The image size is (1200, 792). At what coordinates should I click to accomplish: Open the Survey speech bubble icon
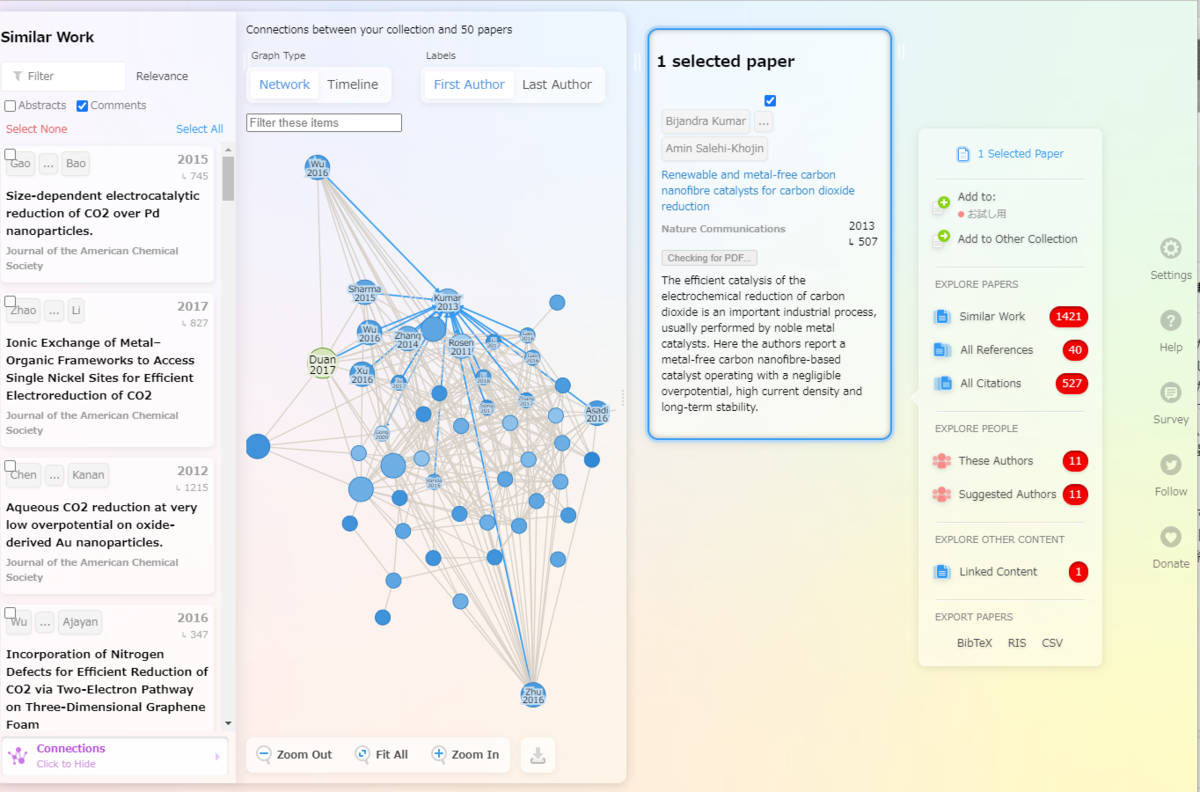(1170, 393)
